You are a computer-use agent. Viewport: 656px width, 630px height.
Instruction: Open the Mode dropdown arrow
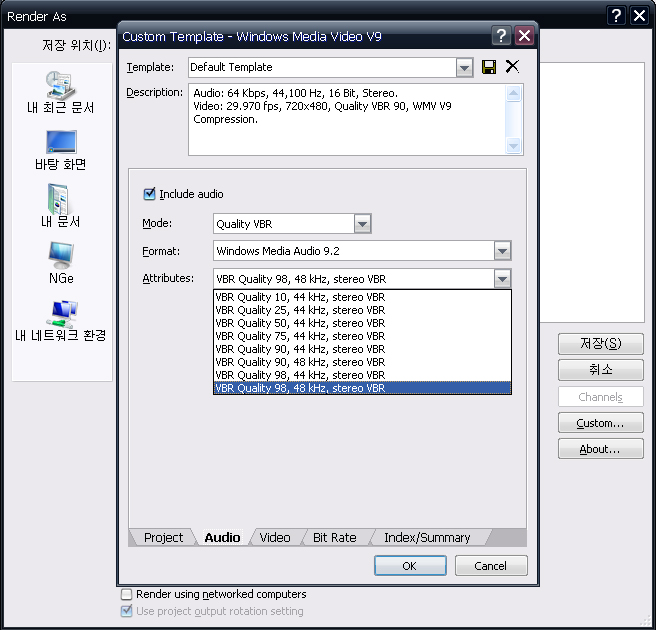click(362, 224)
